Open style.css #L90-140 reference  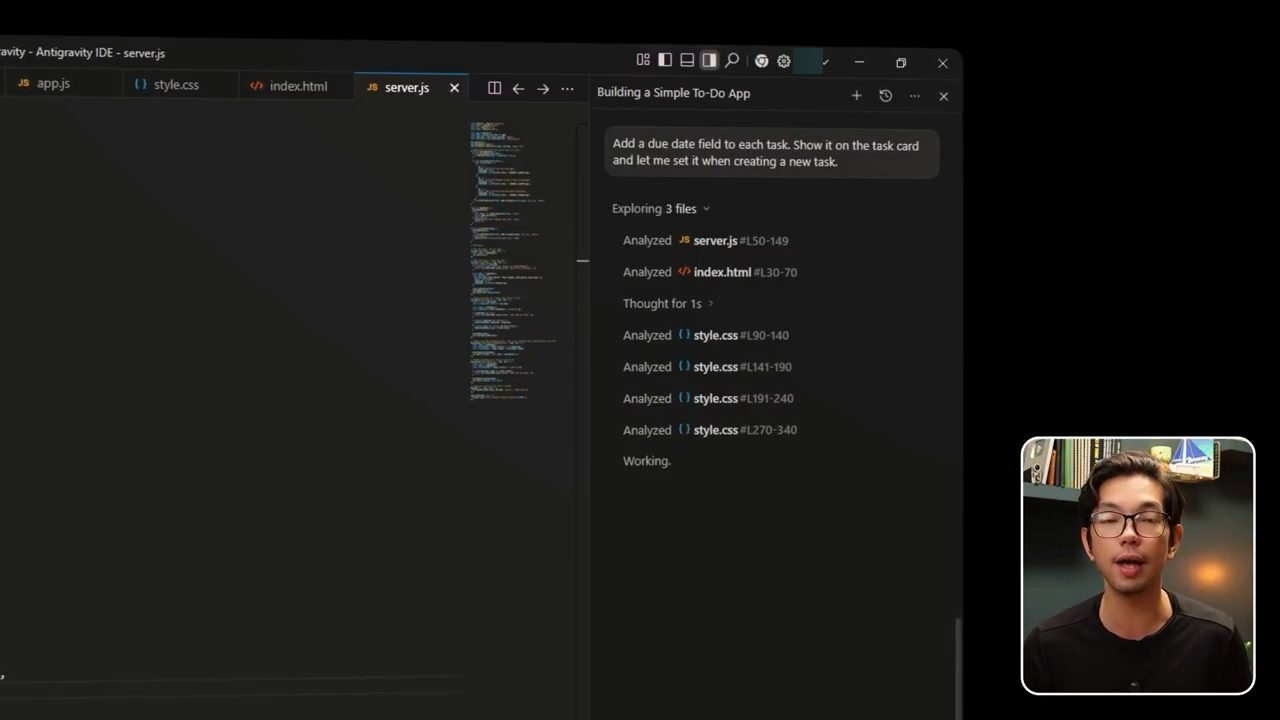tap(733, 335)
